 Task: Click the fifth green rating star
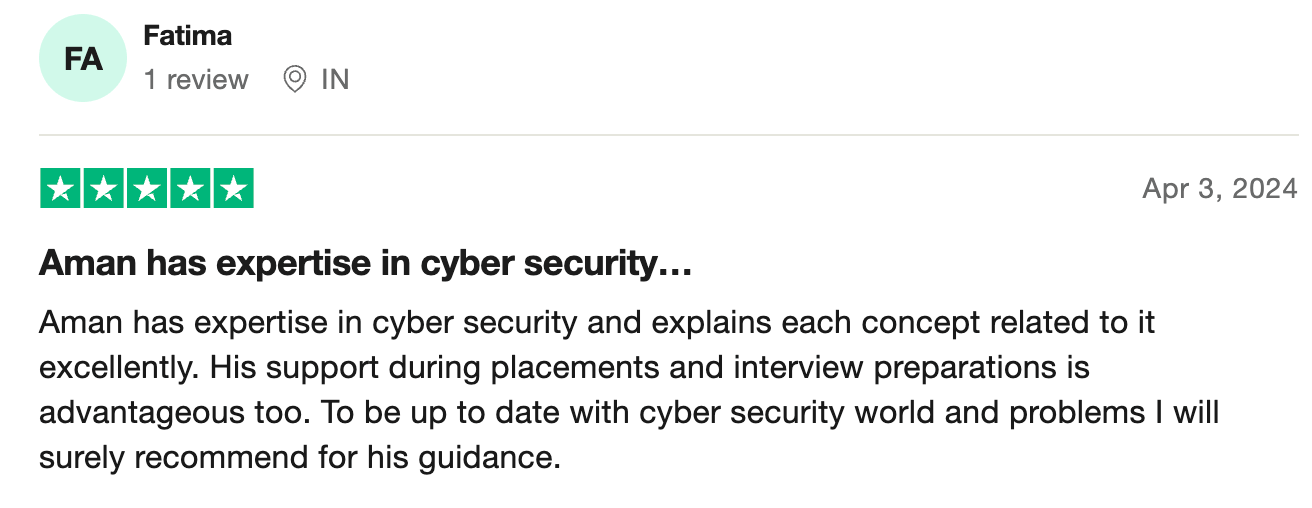pos(232,189)
